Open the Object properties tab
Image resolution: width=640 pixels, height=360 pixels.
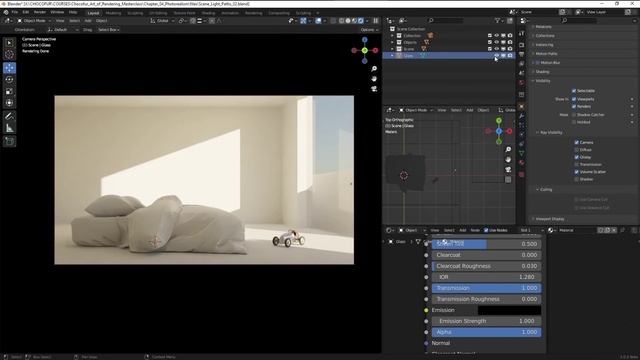click(522, 106)
